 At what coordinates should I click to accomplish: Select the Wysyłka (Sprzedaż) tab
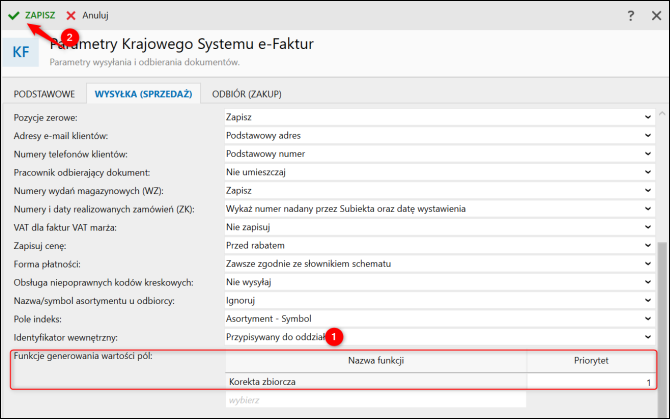coord(143,94)
